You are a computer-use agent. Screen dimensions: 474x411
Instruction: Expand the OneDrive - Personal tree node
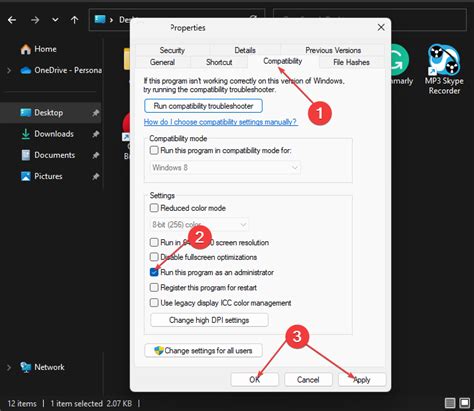pos(9,70)
